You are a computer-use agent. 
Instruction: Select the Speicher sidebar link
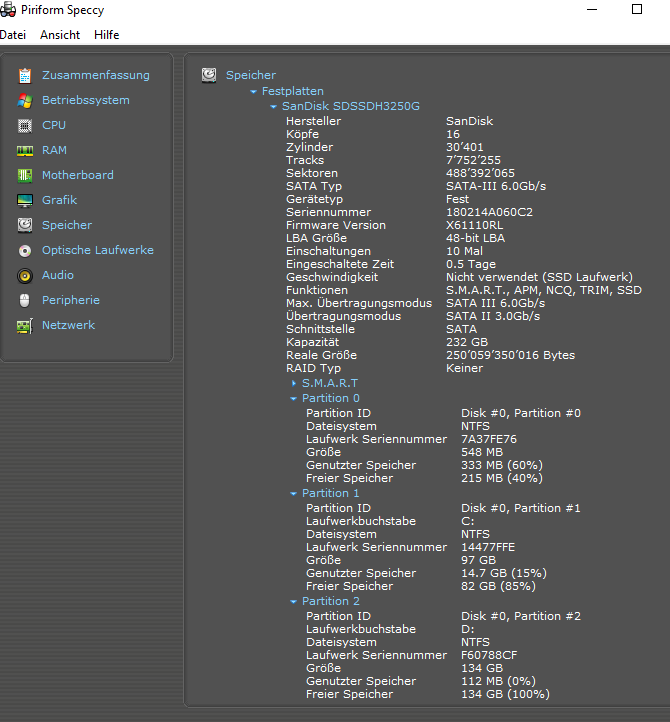coord(67,225)
